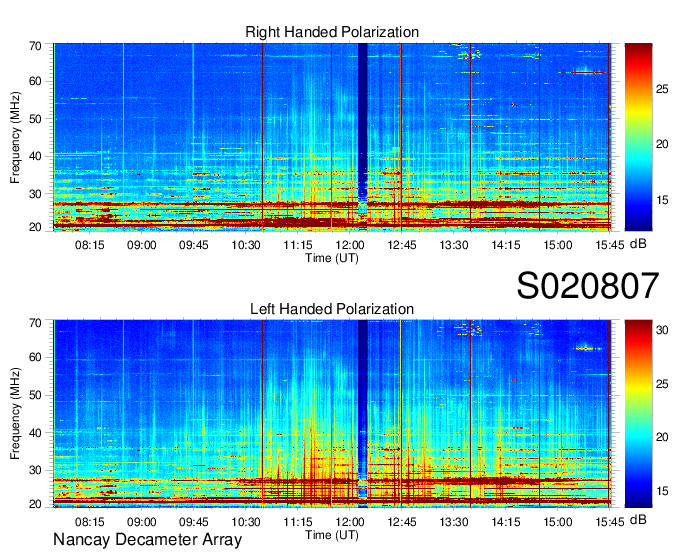Click the top plot's color scale bar
This screenshot has width=680, height=552.
tap(638, 137)
